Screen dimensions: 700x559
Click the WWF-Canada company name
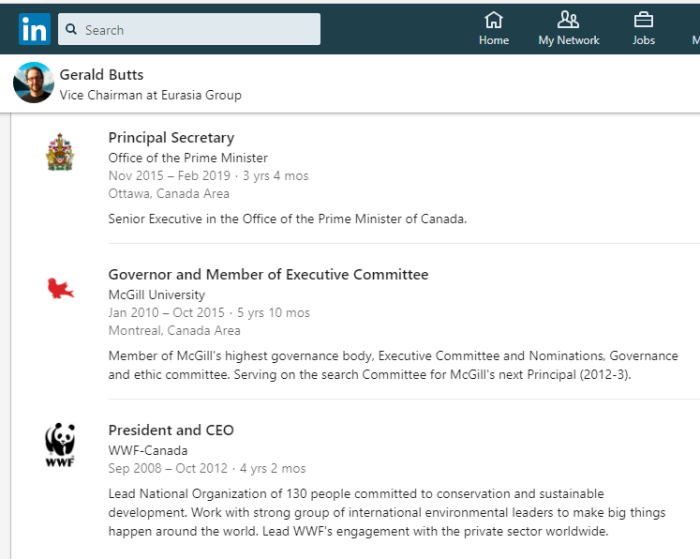pyautogui.click(x=148, y=451)
